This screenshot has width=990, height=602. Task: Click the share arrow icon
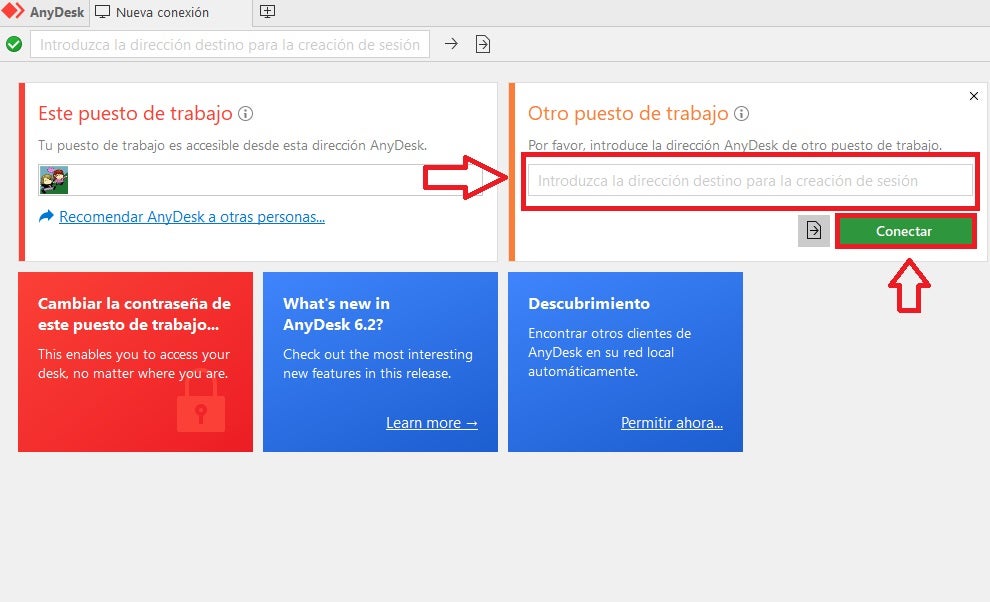[46, 216]
